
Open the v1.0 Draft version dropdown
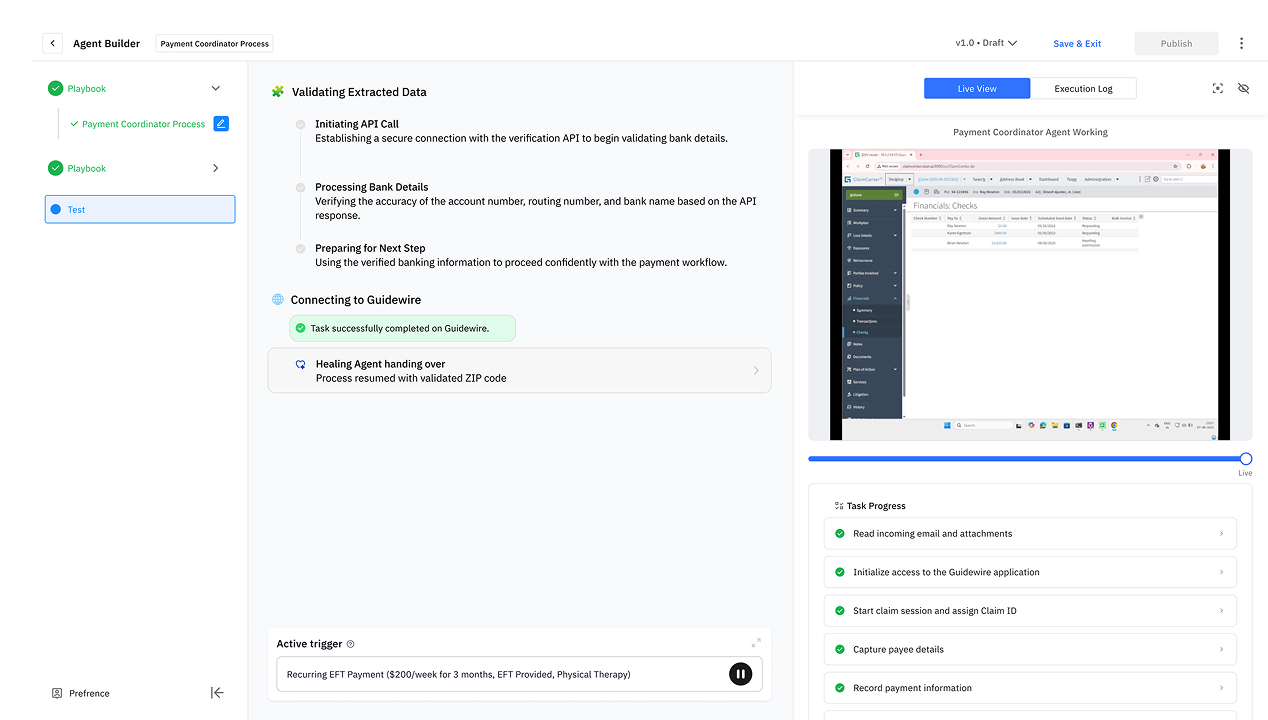[x=986, y=43]
